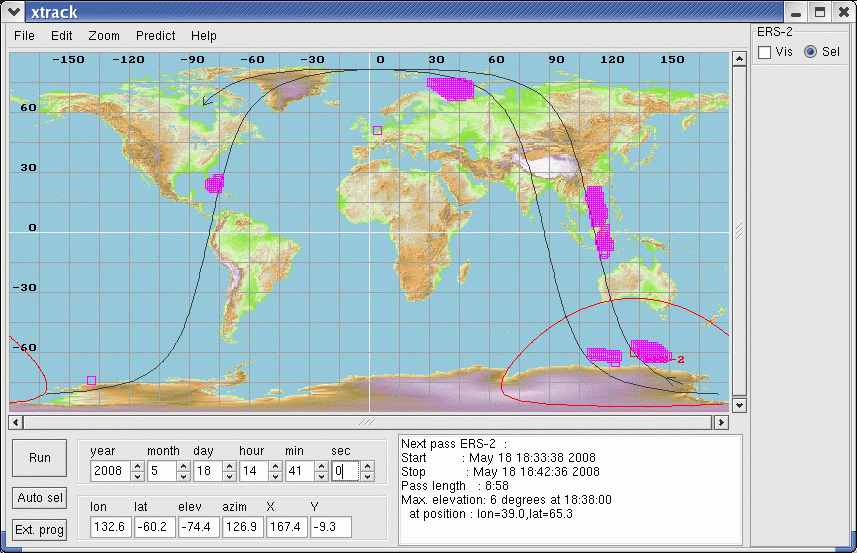Enable the Vis checkbox for ERS-2
This screenshot has width=857, height=553.
click(765, 52)
